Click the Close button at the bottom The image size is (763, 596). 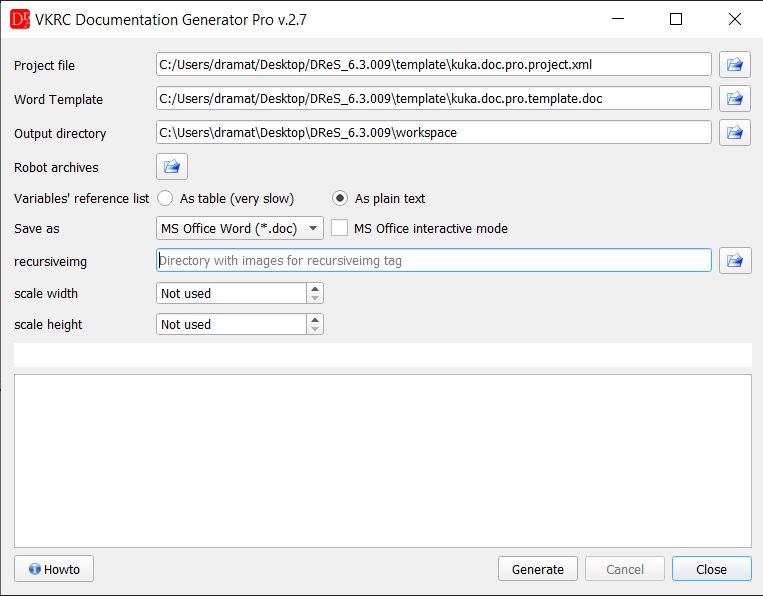pyautogui.click(x=711, y=569)
